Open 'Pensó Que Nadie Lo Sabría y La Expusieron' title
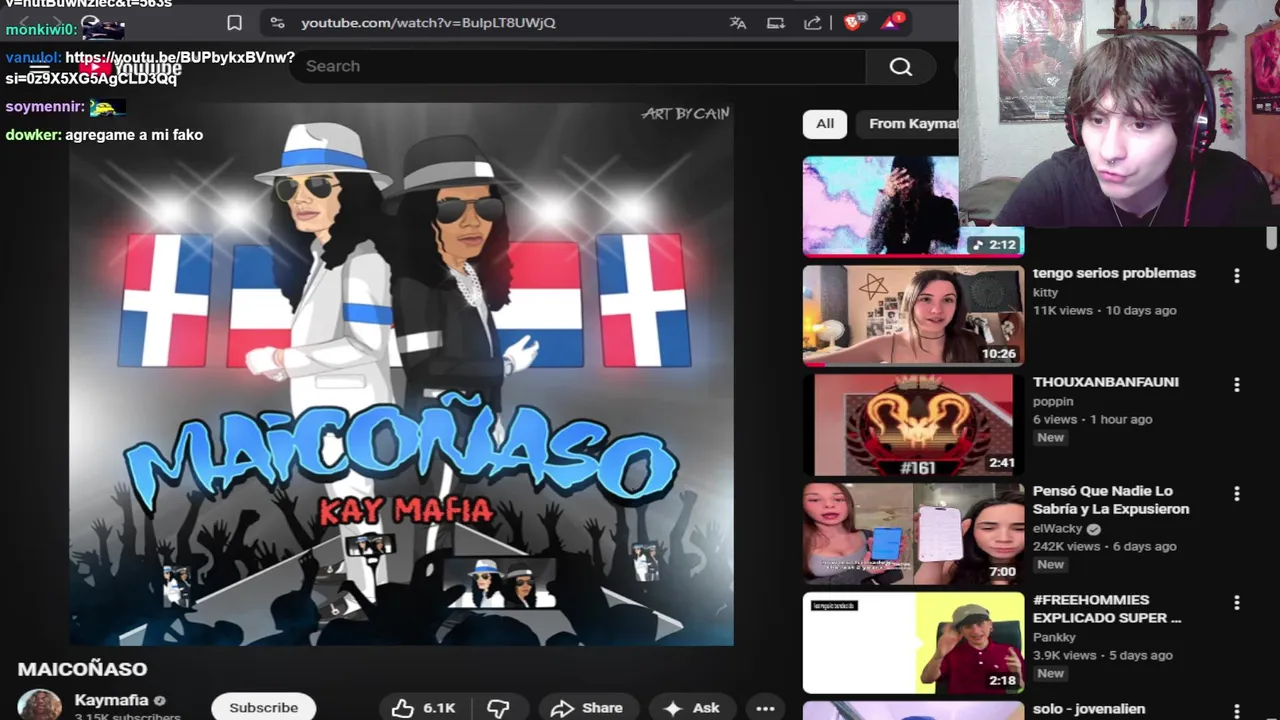Screen dimensions: 1280x720 1111,499
